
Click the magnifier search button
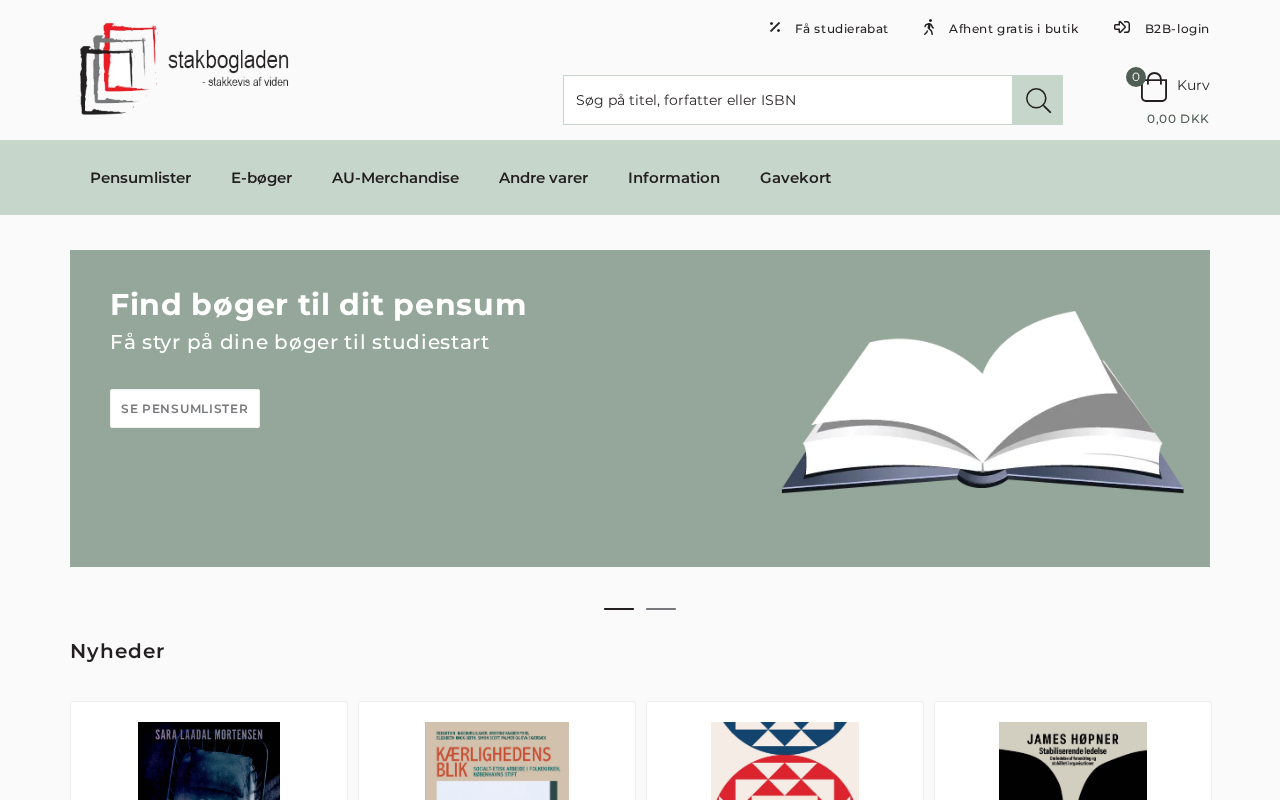(1037, 100)
